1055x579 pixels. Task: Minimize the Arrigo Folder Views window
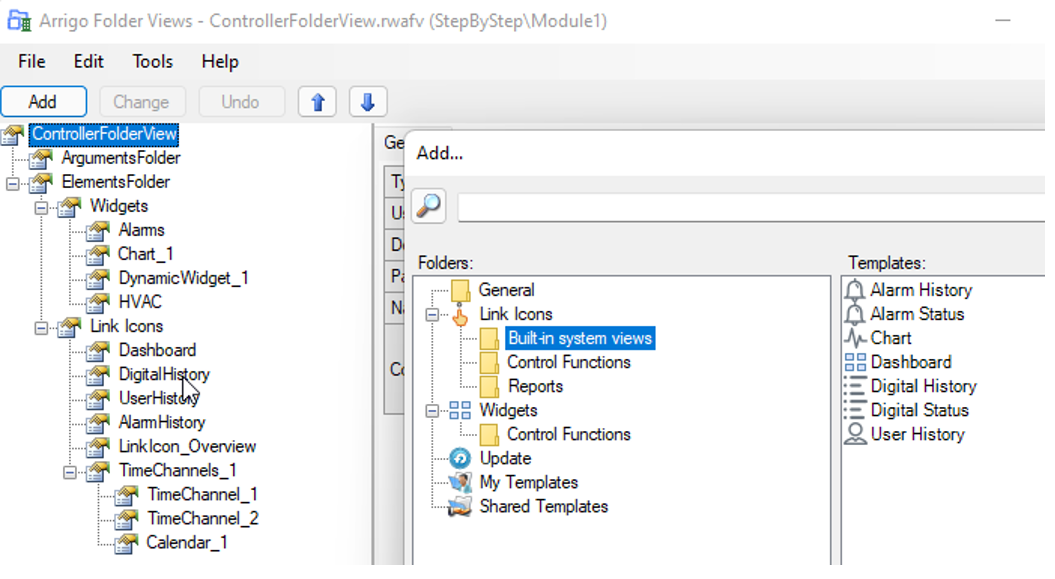[x=1003, y=21]
